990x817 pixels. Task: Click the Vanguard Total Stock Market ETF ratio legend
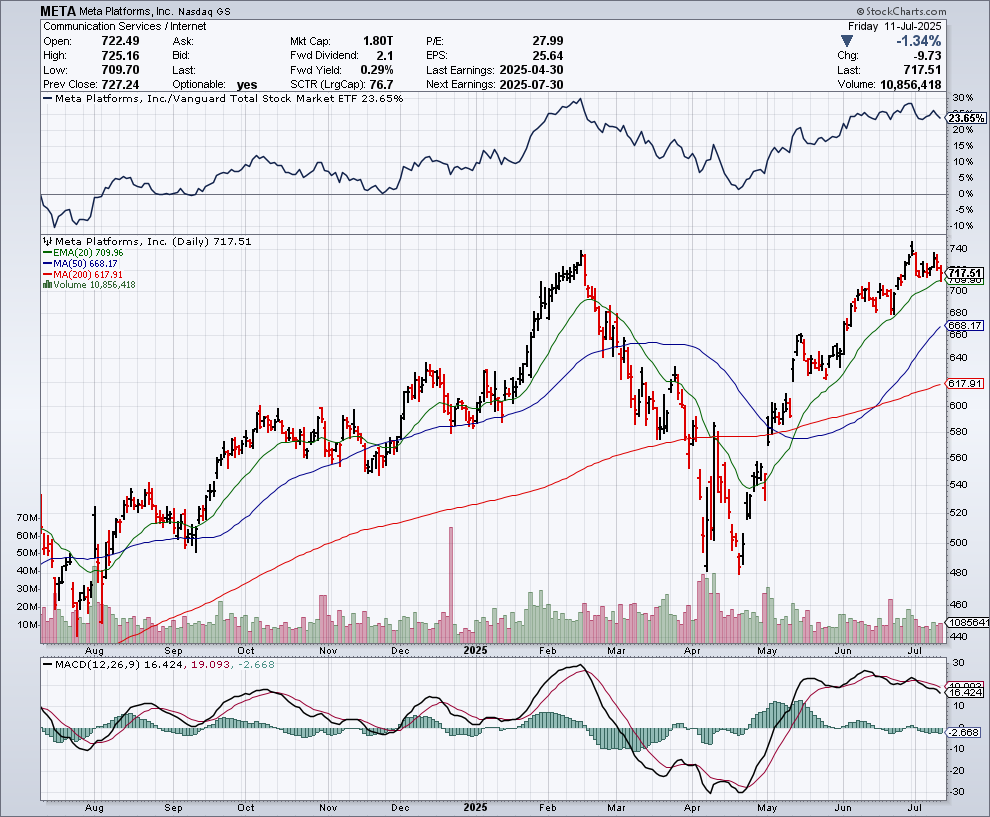[229, 98]
